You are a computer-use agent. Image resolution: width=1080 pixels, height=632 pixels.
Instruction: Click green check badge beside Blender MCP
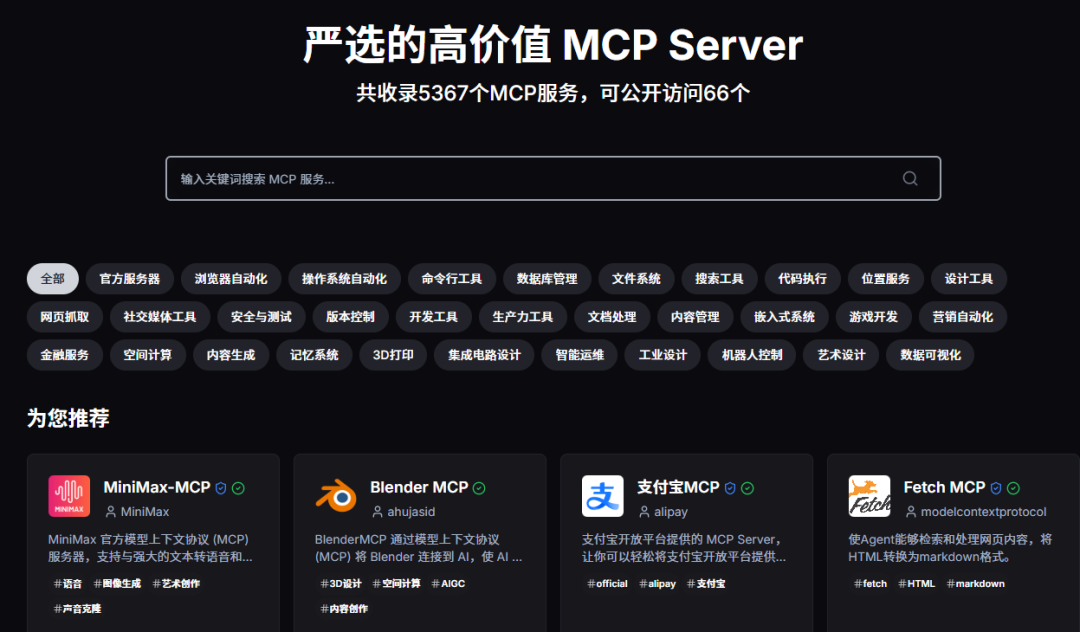tap(479, 488)
